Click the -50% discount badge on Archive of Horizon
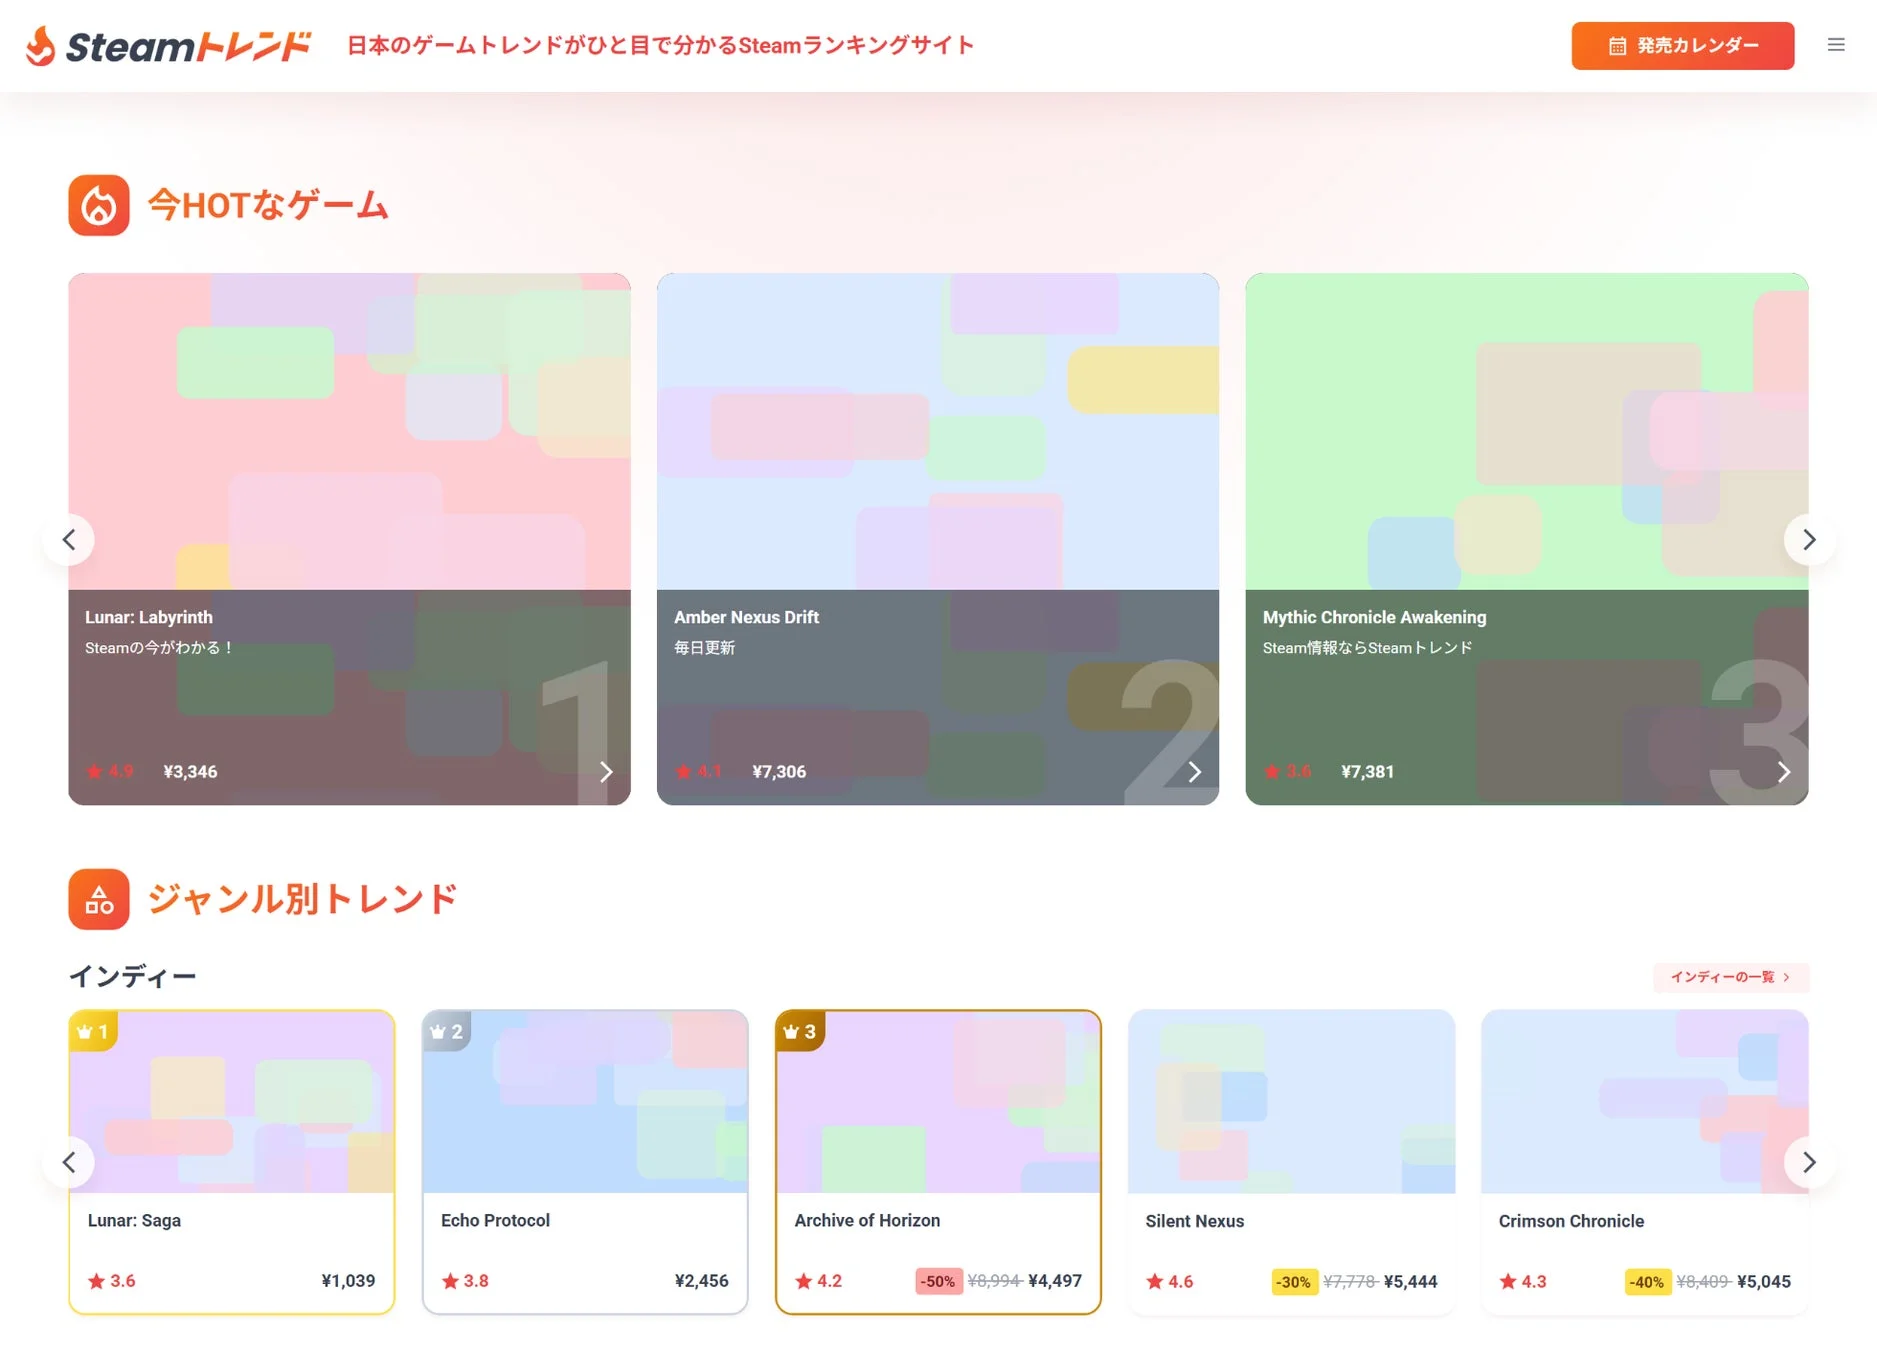 938,1281
